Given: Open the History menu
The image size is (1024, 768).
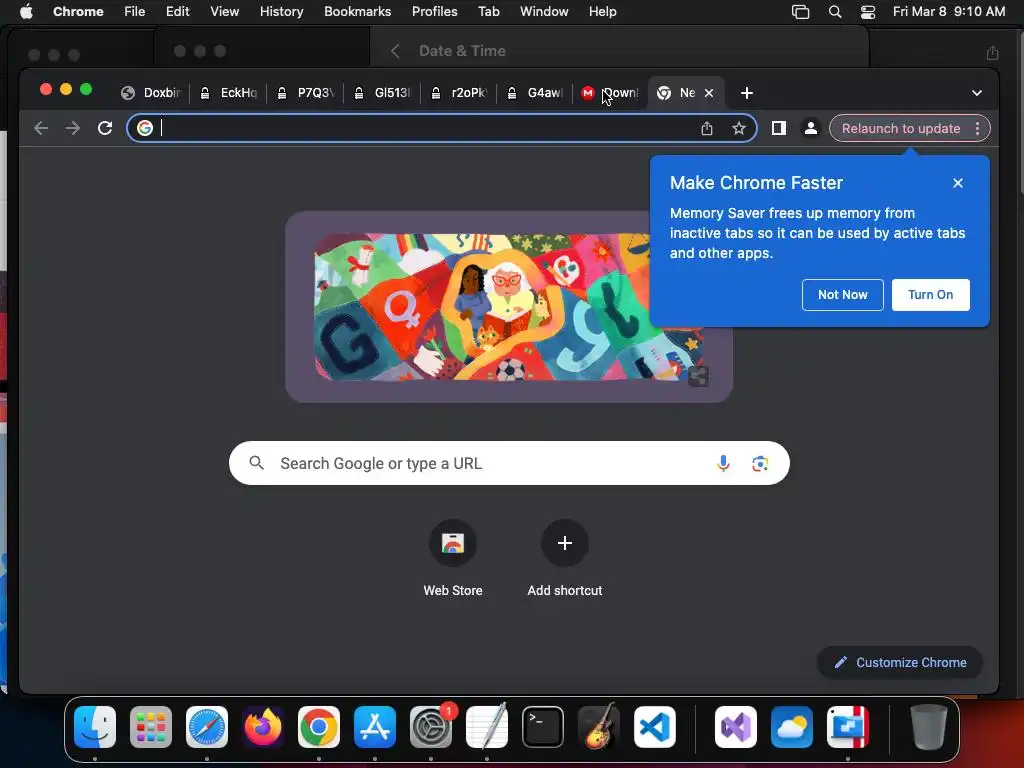Looking at the screenshot, I should [281, 11].
